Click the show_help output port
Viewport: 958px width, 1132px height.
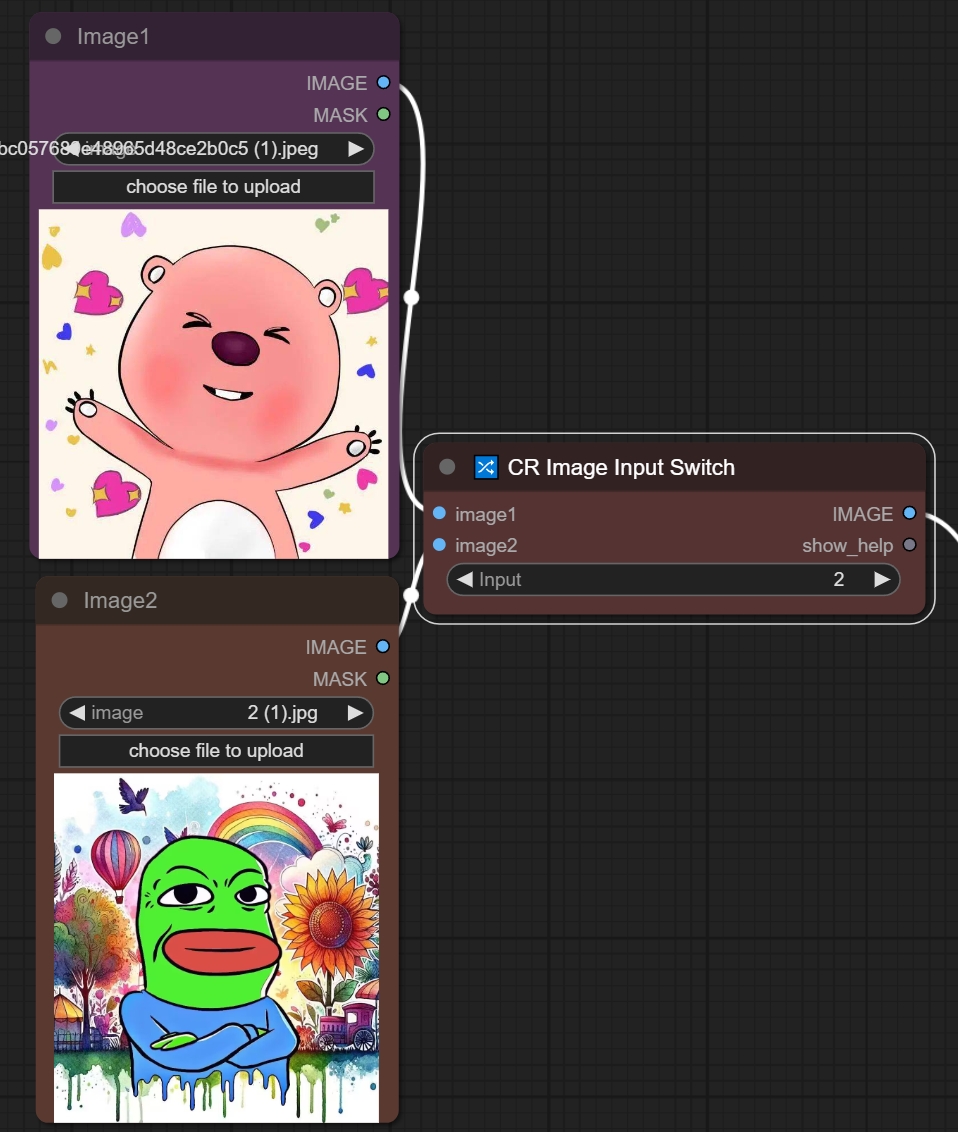point(909,545)
